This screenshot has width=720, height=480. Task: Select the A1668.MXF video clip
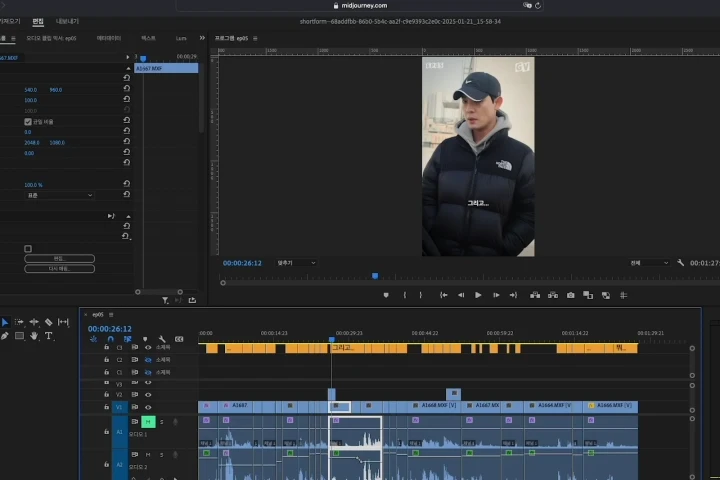click(x=435, y=406)
